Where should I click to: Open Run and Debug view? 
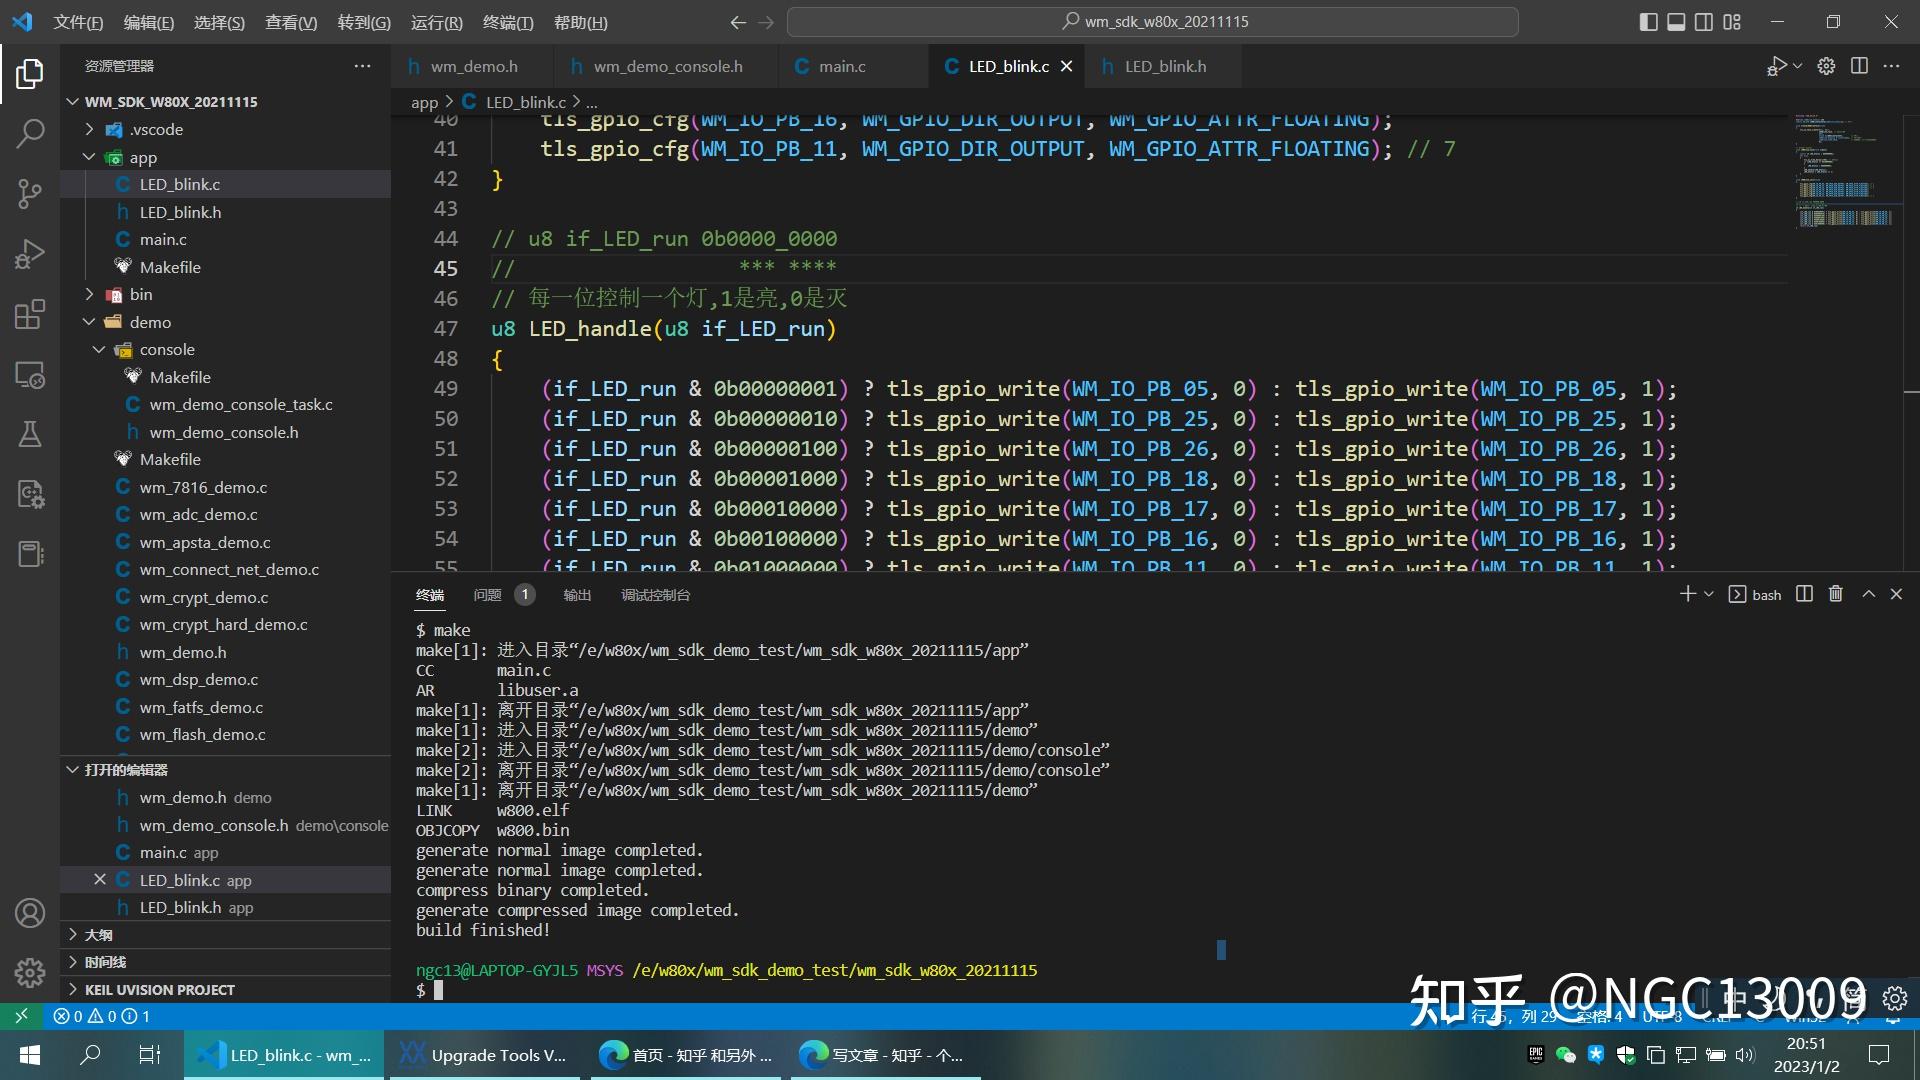coord(30,254)
